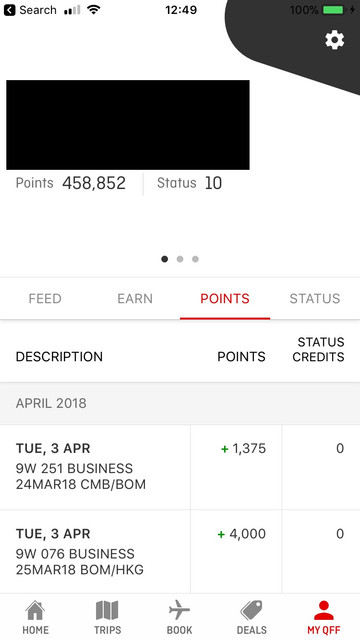Tap the Status credits value 10
This screenshot has width=360, height=640.
coord(213,183)
